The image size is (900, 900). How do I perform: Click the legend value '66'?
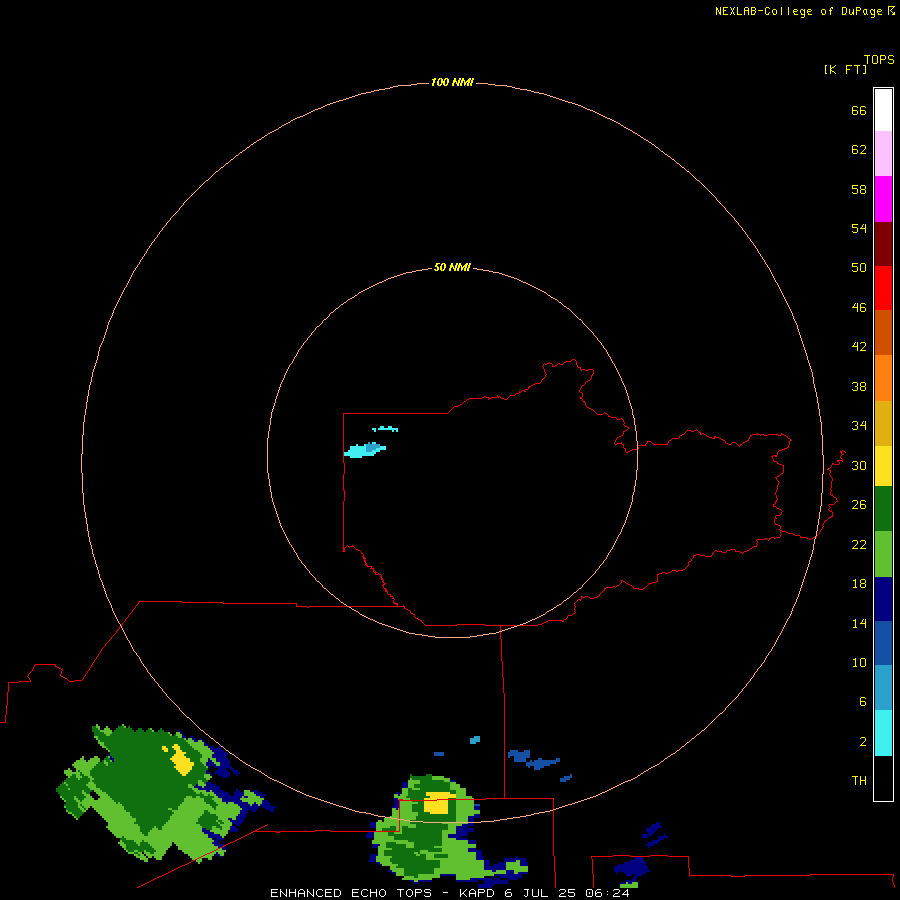click(x=859, y=111)
